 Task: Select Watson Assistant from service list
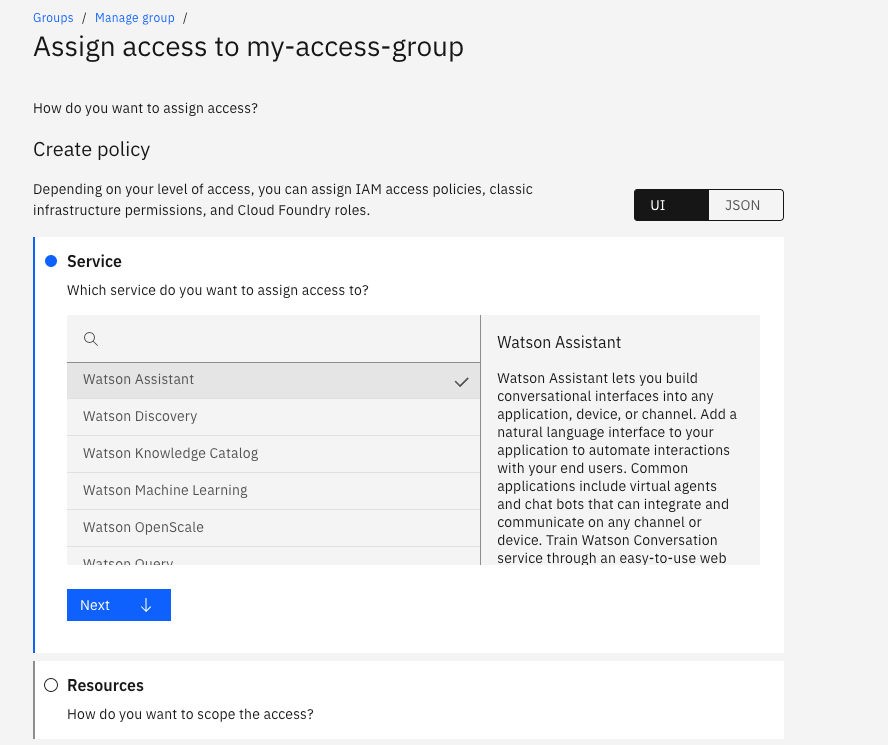[139, 380]
